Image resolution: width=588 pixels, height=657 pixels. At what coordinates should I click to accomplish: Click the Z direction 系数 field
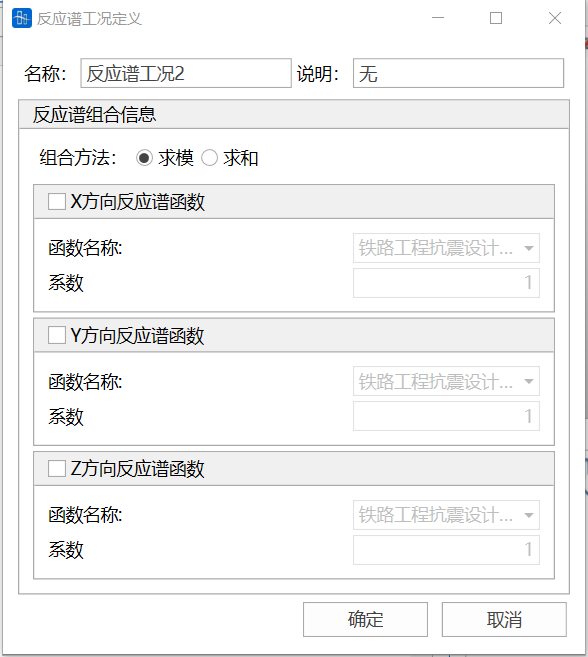coord(446,550)
